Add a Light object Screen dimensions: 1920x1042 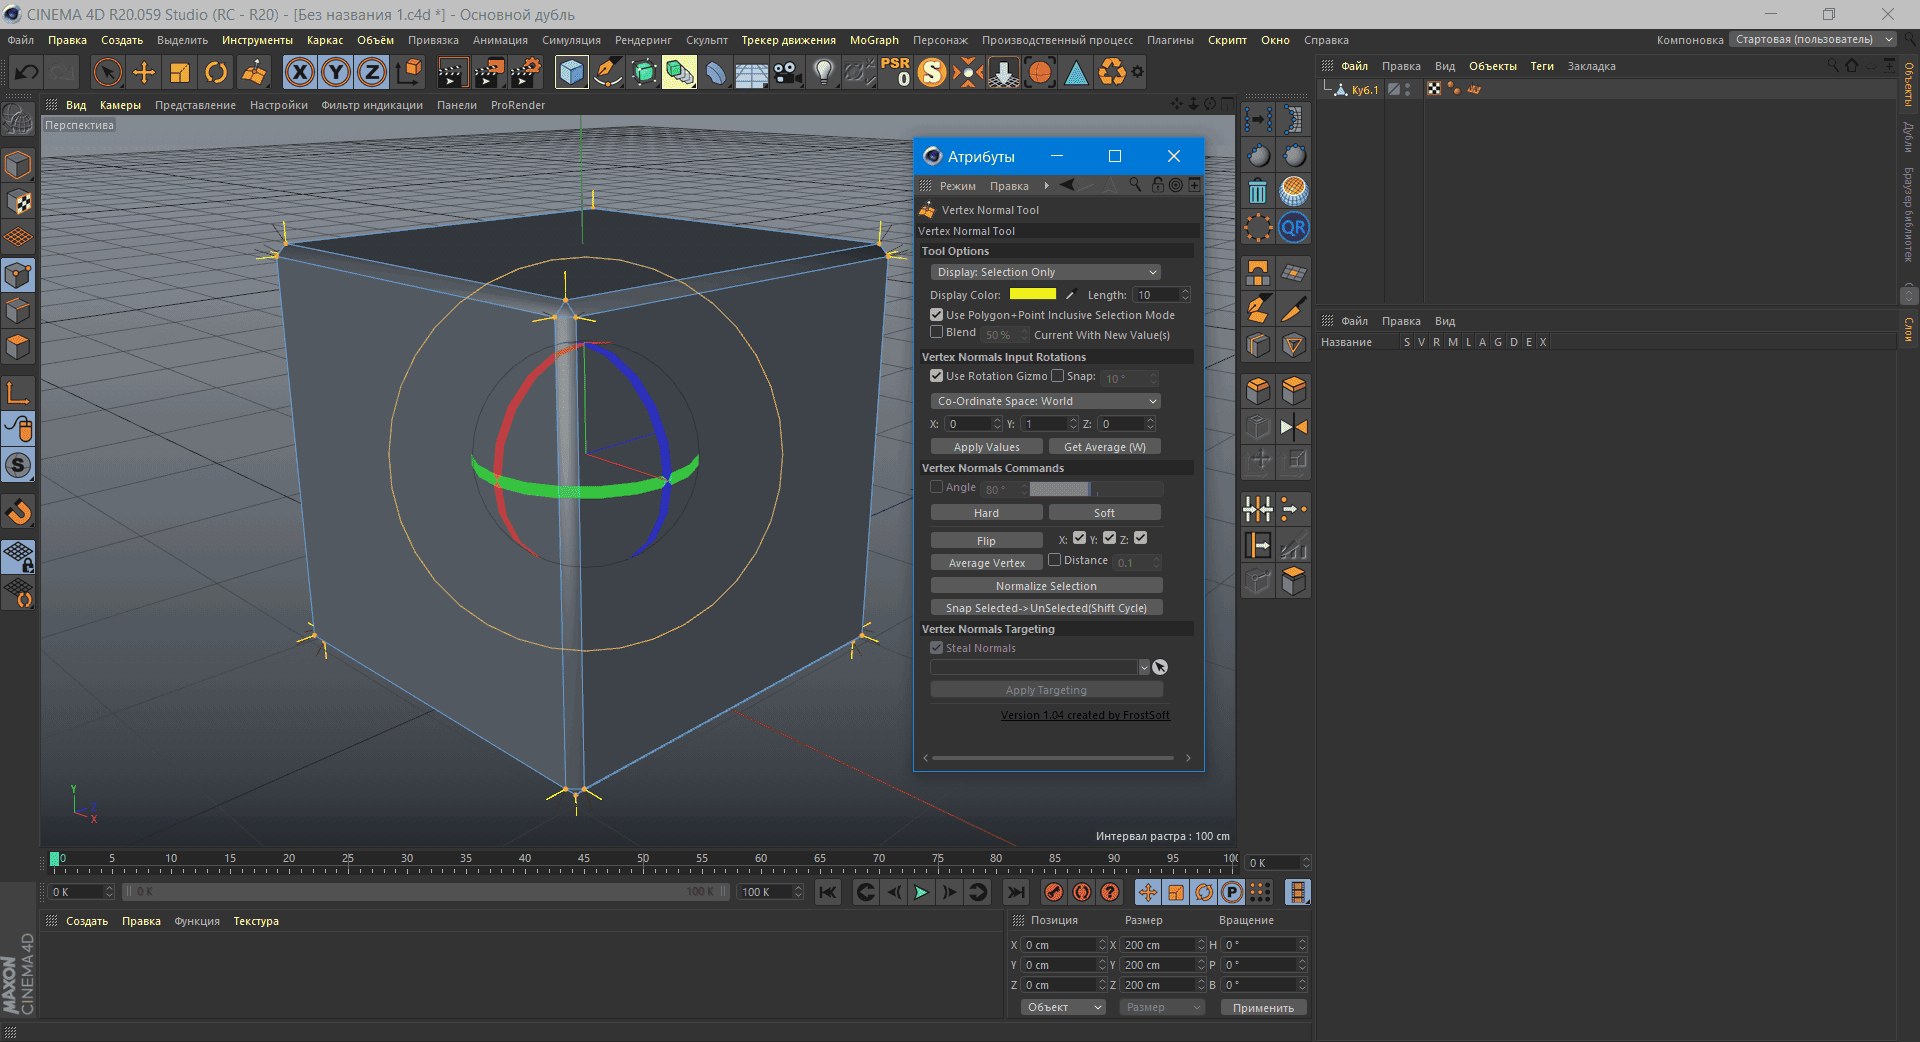click(824, 72)
